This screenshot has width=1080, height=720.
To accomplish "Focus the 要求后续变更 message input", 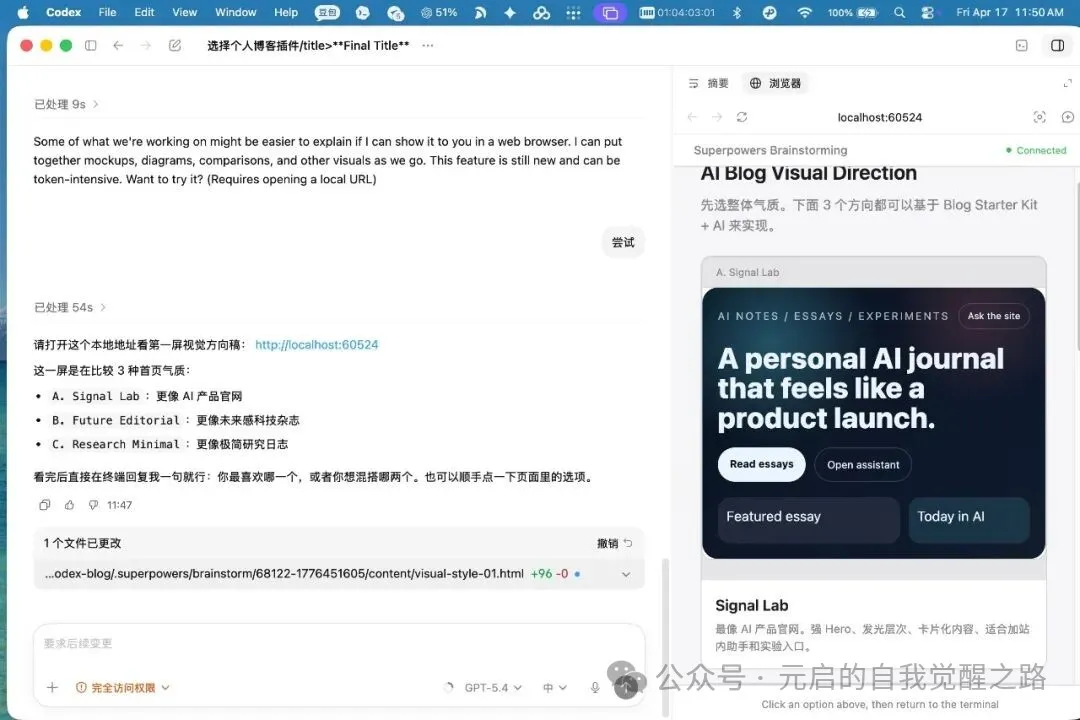I will [x=339, y=644].
